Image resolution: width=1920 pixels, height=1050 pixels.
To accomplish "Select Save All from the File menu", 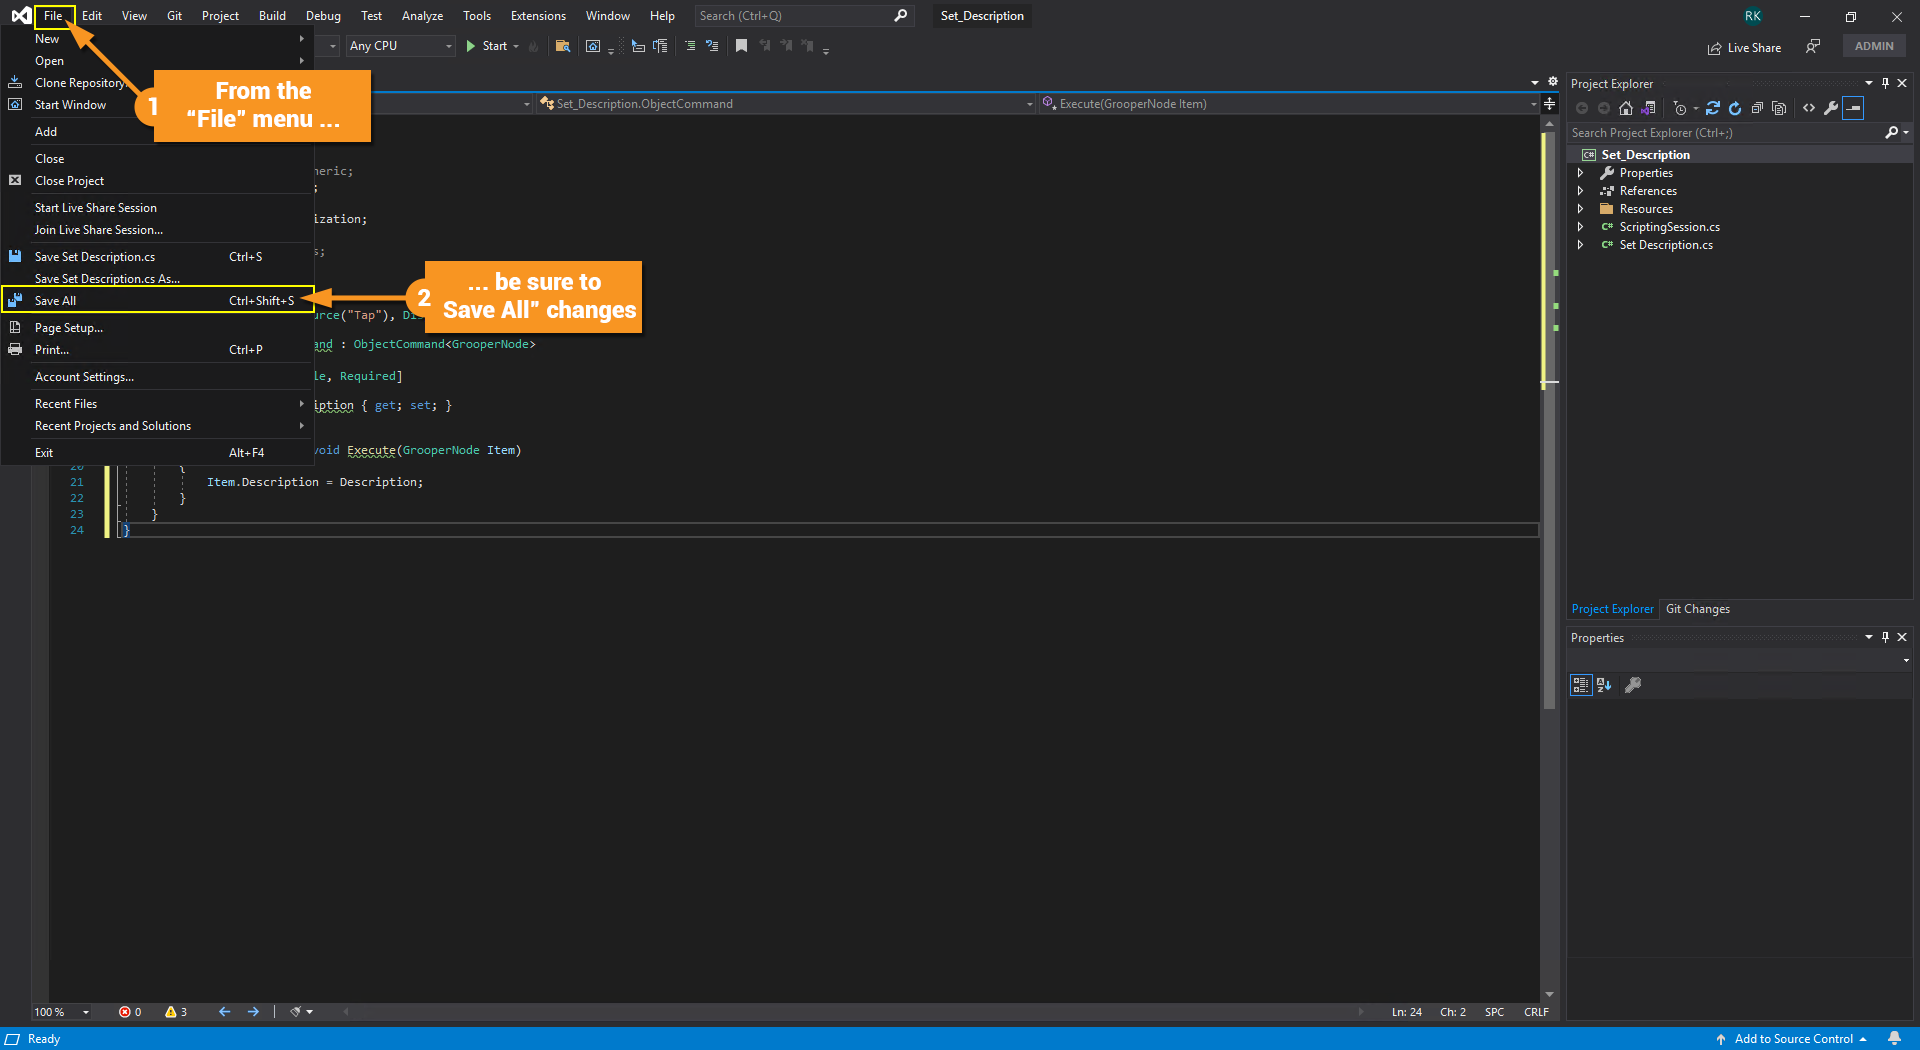I will 56,300.
